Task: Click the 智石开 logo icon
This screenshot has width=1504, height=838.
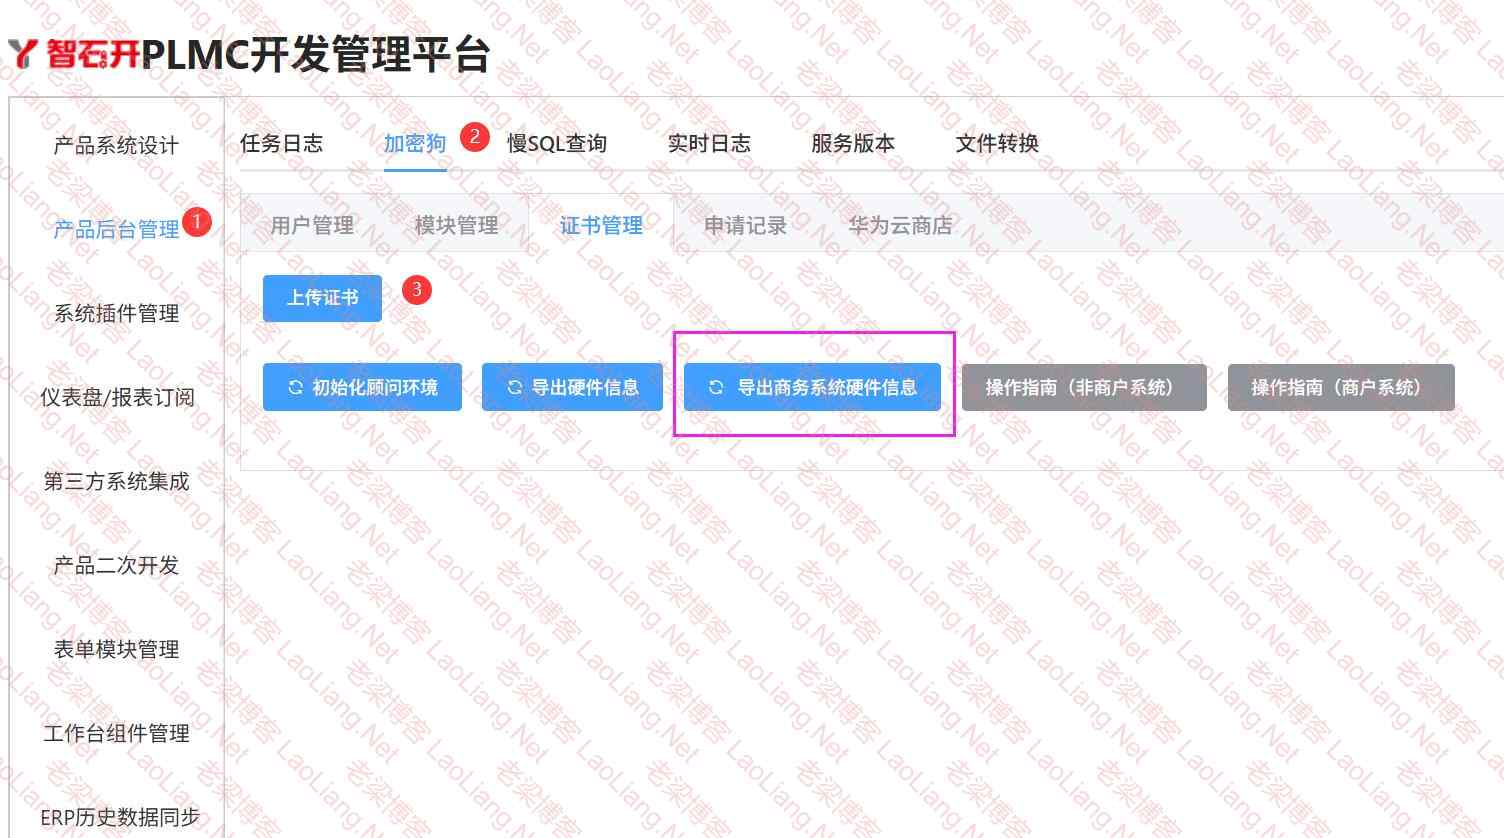Action: coord(23,53)
